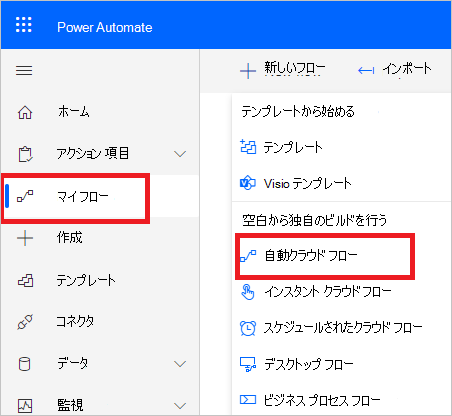Select データ in the sidebar
This screenshot has width=452, height=416.
(72, 363)
